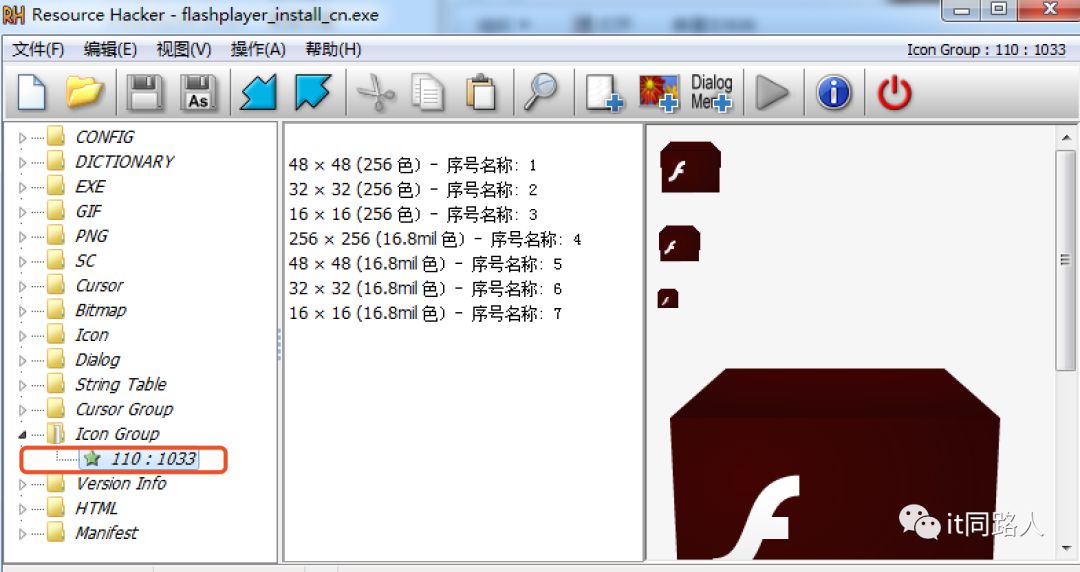Image resolution: width=1080 pixels, height=572 pixels.
Task: Open the 编辑(E) menu
Action: [110, 50]
